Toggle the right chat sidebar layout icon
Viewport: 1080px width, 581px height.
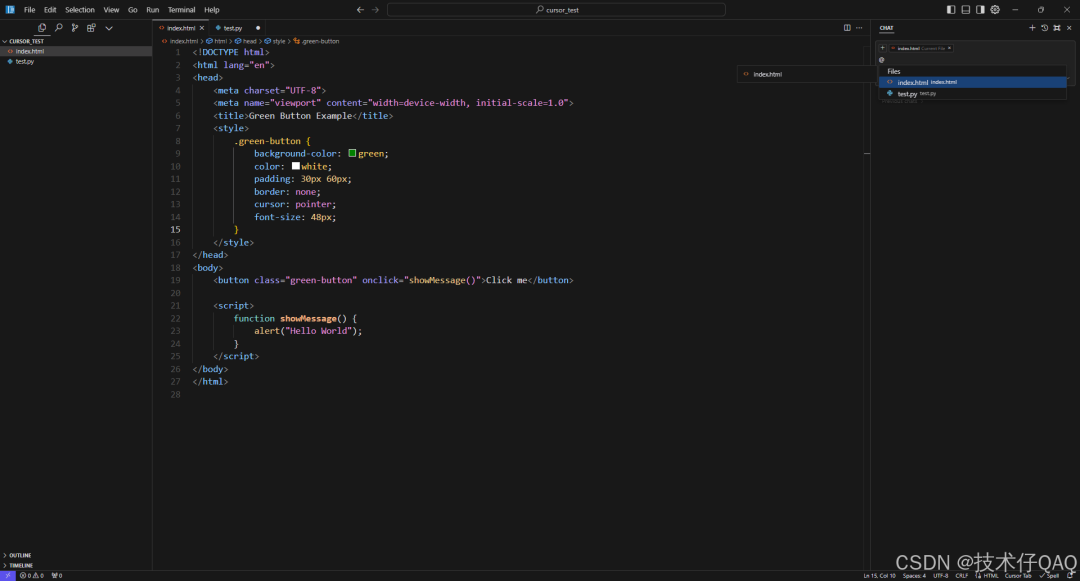coord(980,10)
